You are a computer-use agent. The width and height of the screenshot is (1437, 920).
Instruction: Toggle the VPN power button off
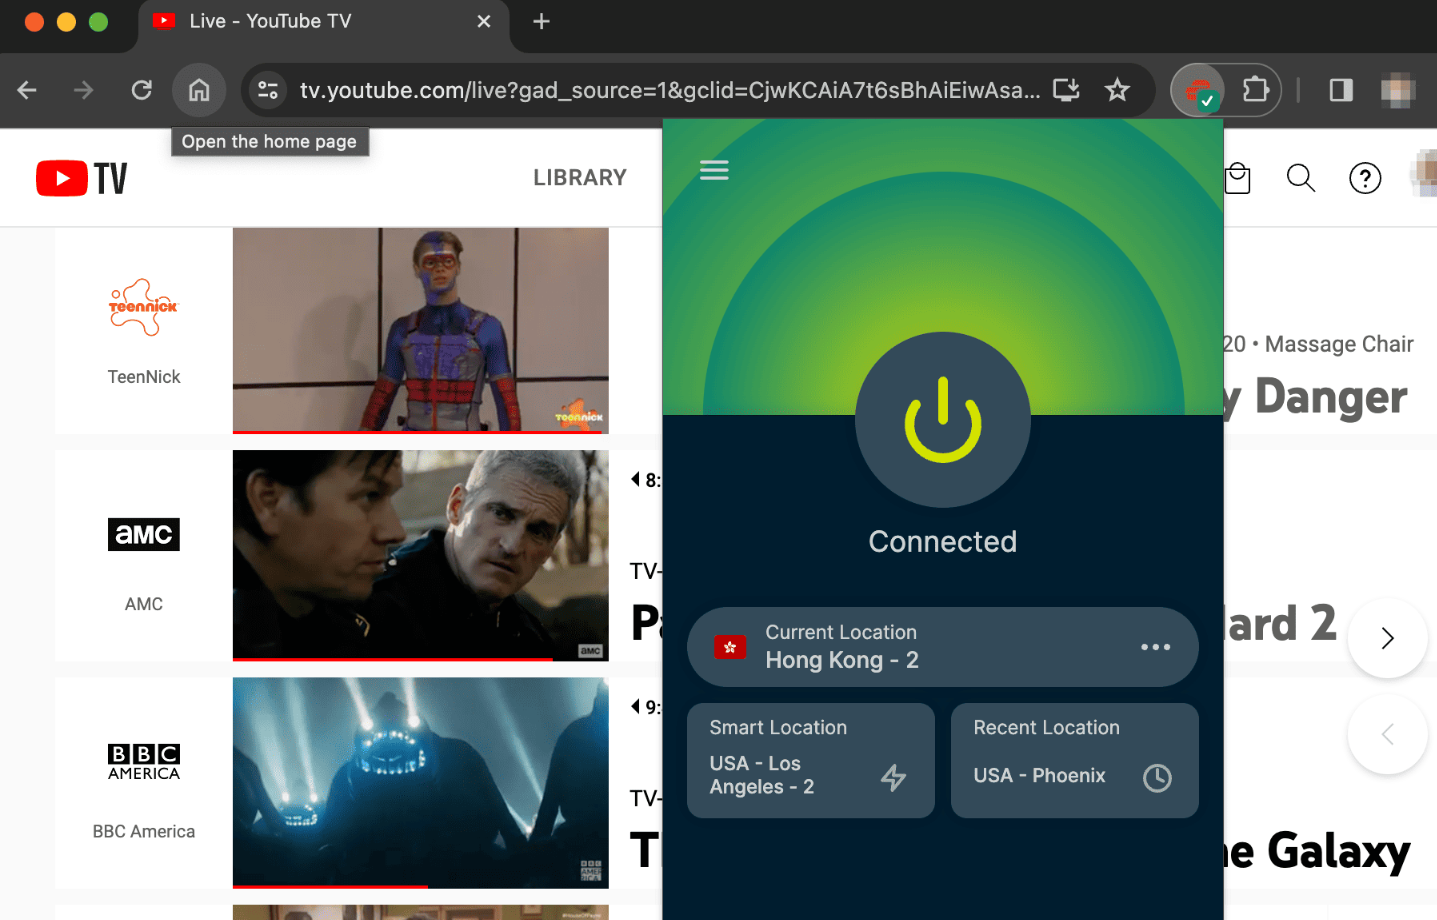click(942, 420)
